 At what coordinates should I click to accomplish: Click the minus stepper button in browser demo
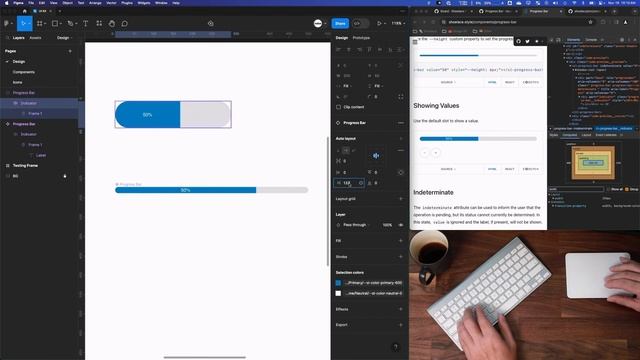425,153
